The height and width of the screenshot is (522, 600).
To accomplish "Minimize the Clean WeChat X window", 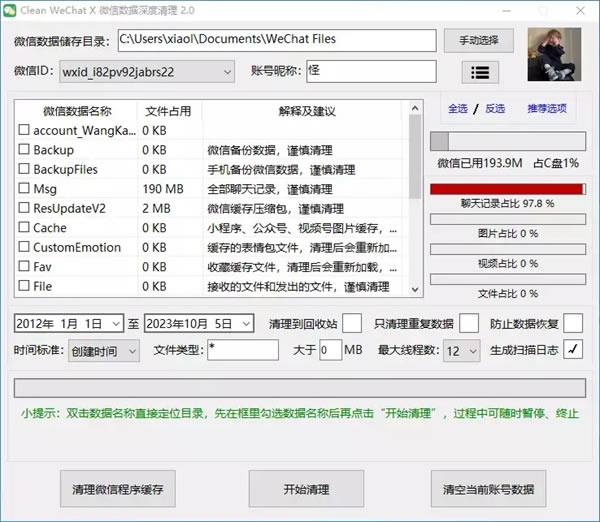I will tap(506, 11).
